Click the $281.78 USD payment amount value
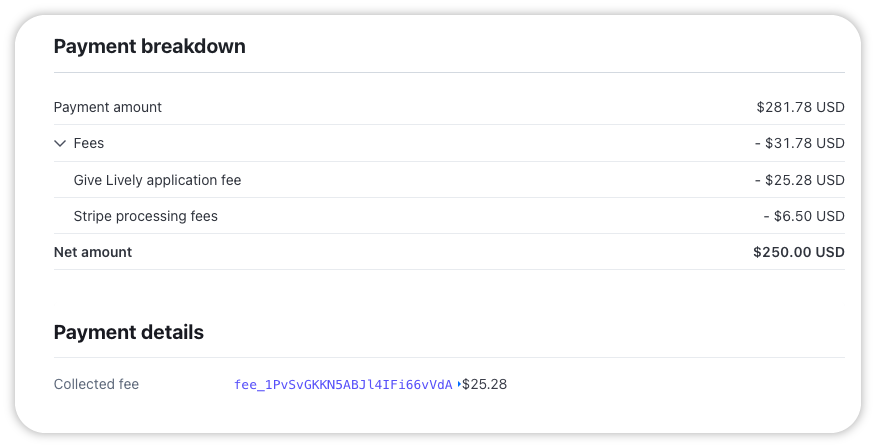 click(x=800, y=107)
